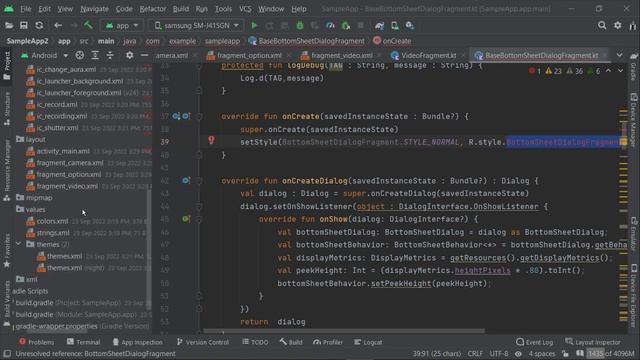This screenshot has height=360, width=640.
Task: Click the CRLF line separator indicator
Action: click(x=475, y=353)
